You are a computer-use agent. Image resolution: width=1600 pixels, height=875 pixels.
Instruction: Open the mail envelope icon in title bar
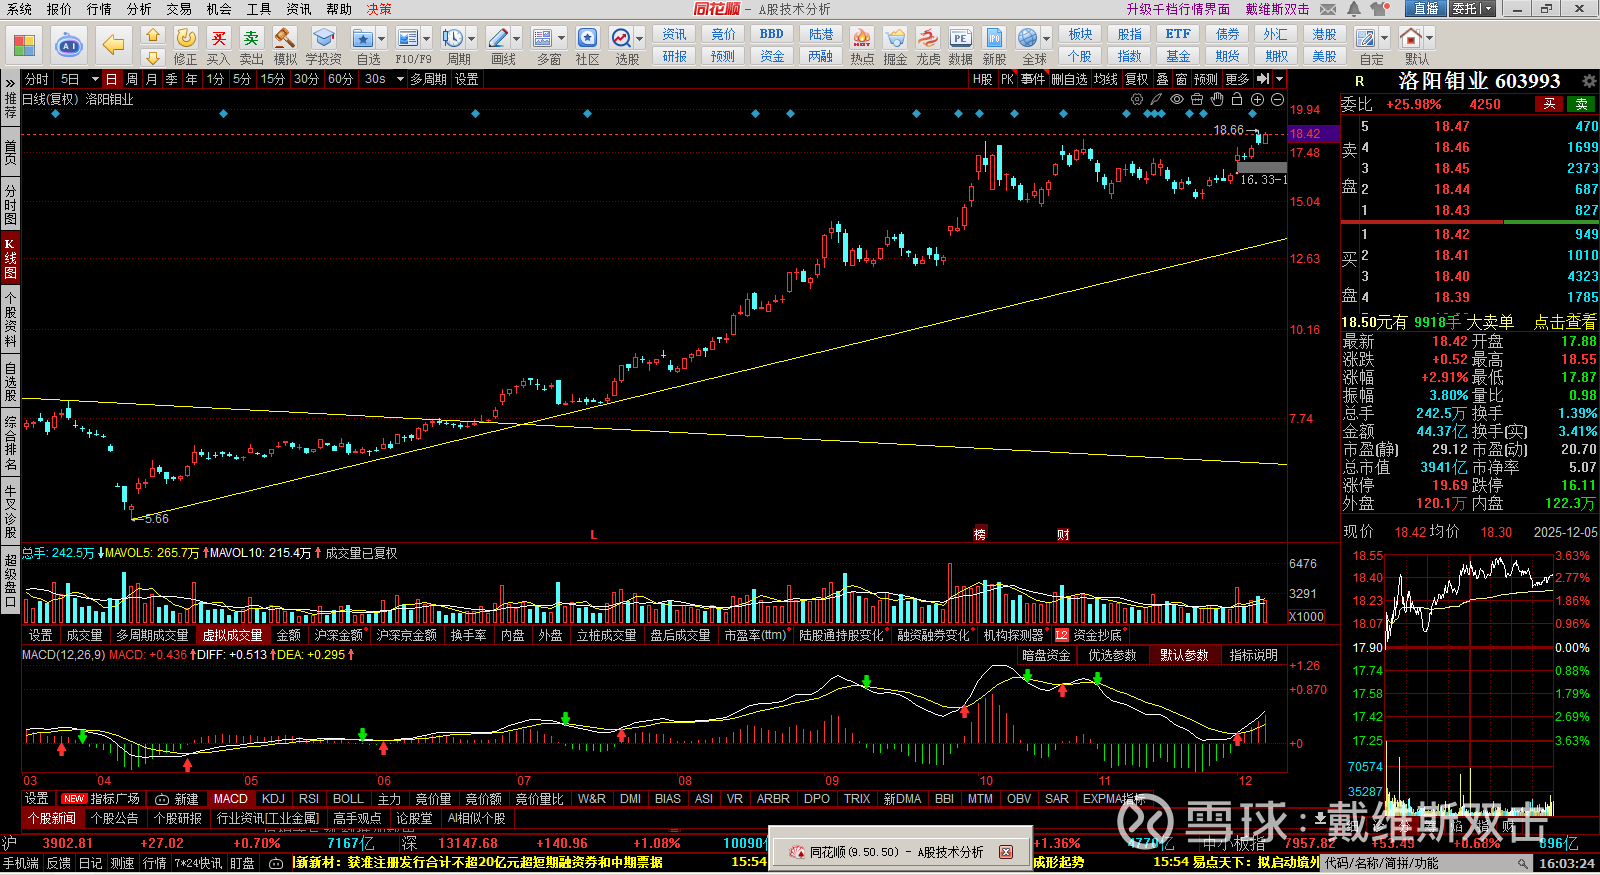click(1328, 9)
